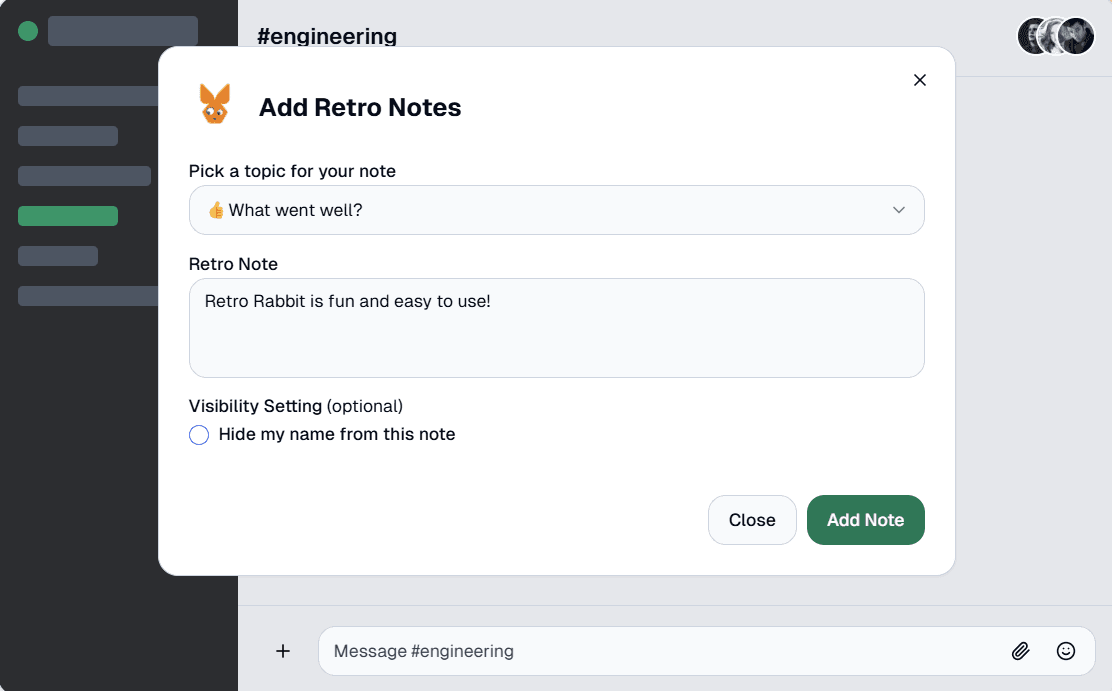The image size is (1112, 691).
Task: Click the thumbs up emoji in topic field
Action: [216, 210]
